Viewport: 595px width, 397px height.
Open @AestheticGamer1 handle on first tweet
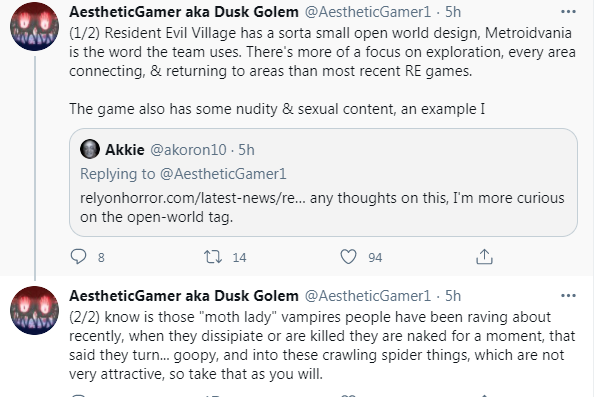[368, 12]
